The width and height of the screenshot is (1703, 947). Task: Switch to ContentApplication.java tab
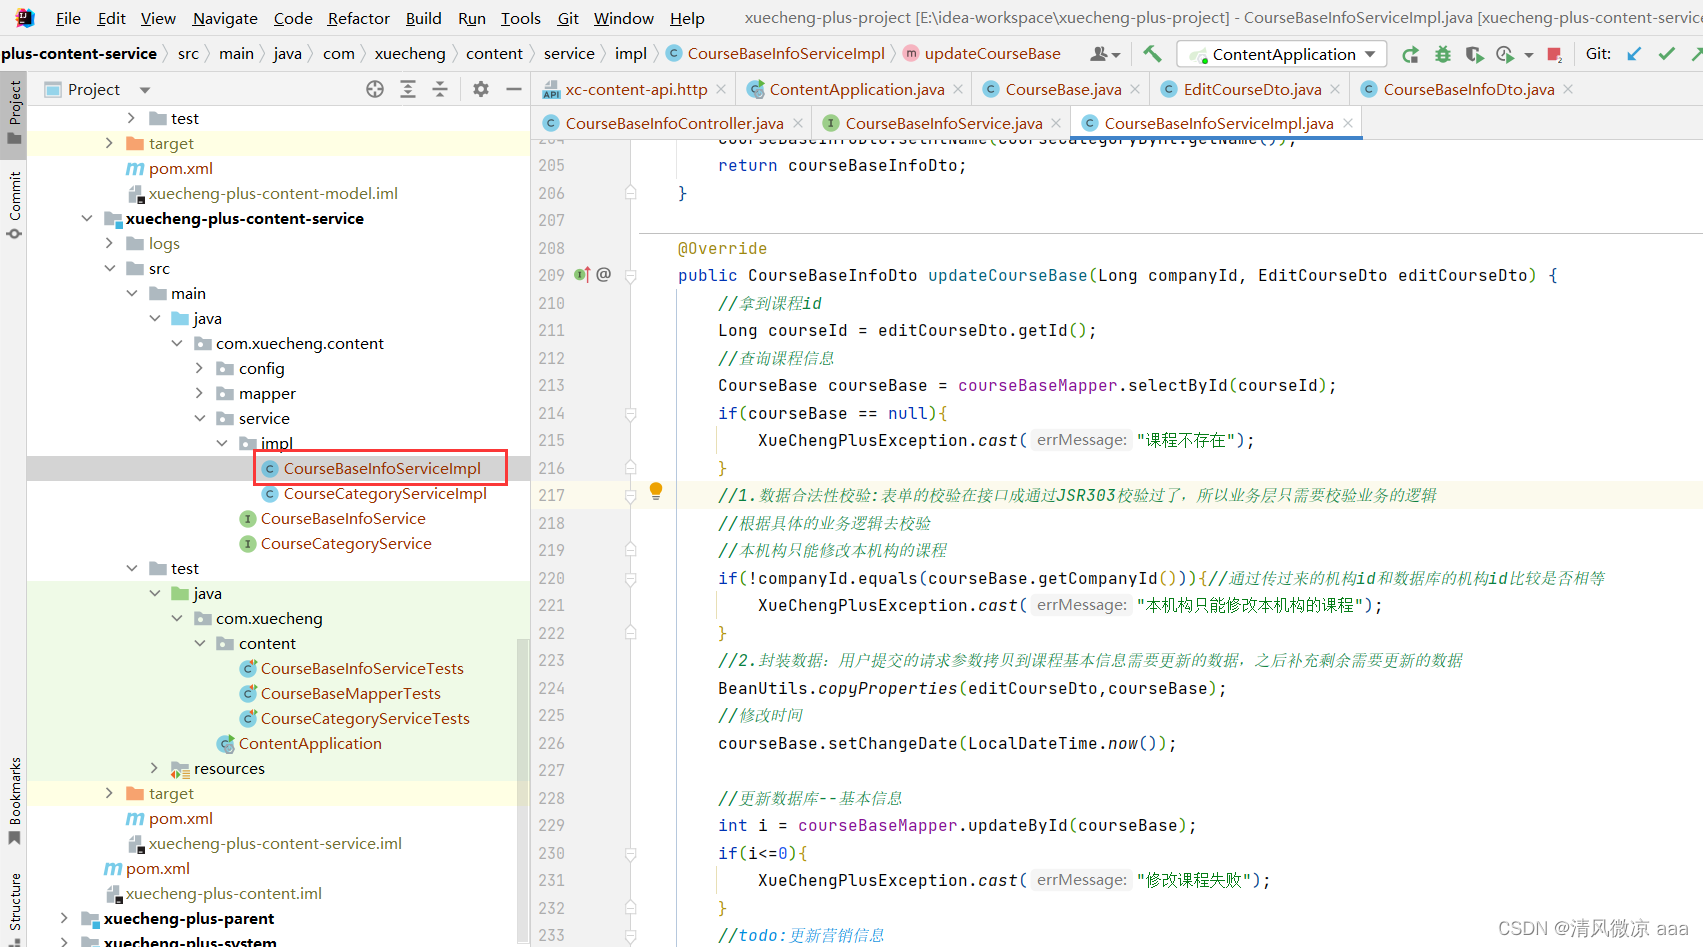click(x=856, y=89)
